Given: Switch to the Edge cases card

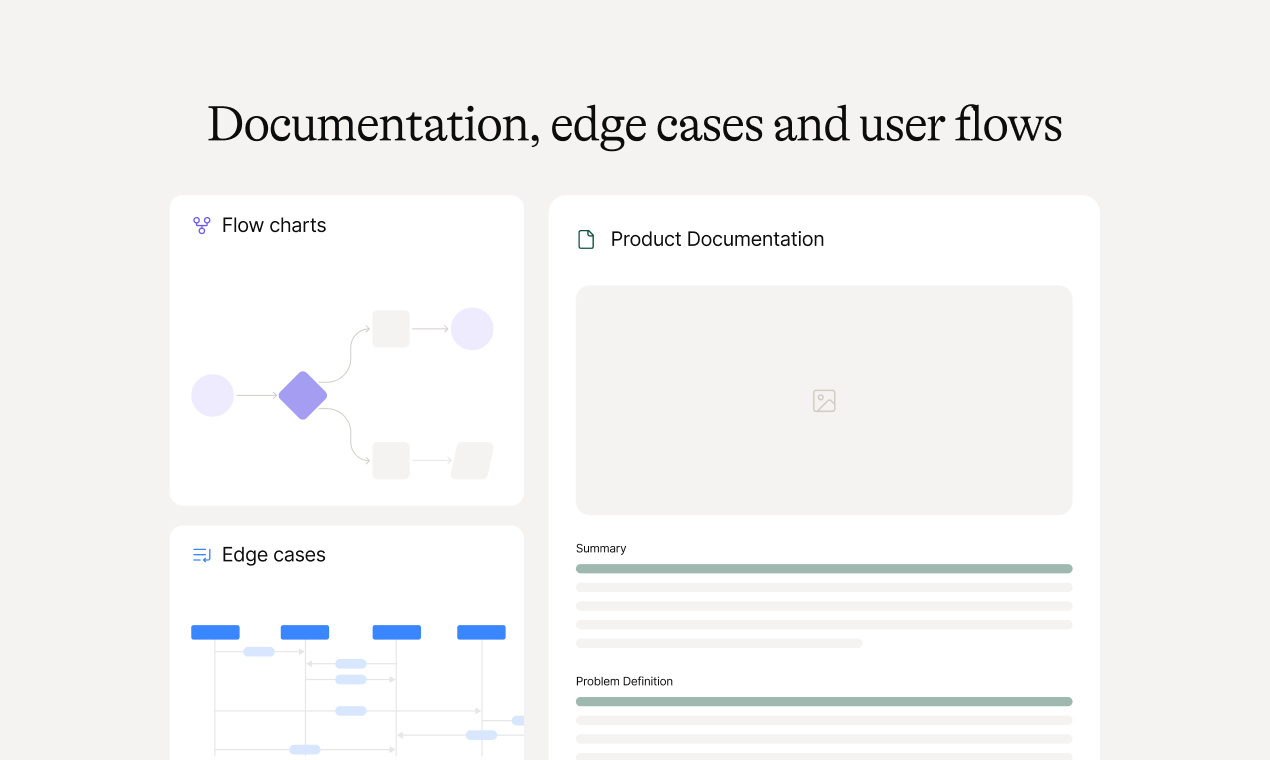Looking at the screenshot, I should click(347, 640).
